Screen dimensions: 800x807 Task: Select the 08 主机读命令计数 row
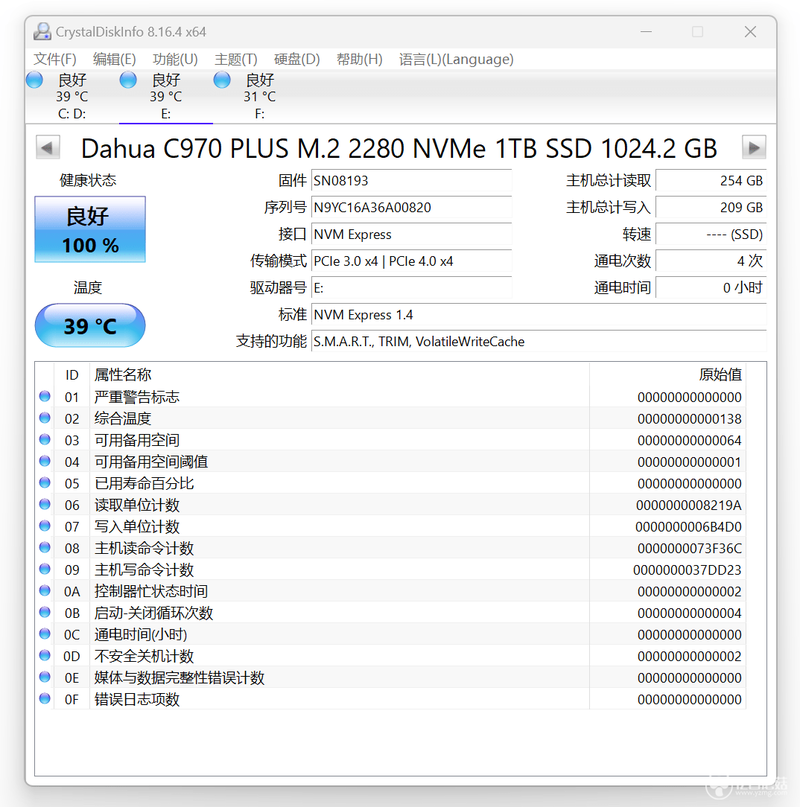[391, 548]
